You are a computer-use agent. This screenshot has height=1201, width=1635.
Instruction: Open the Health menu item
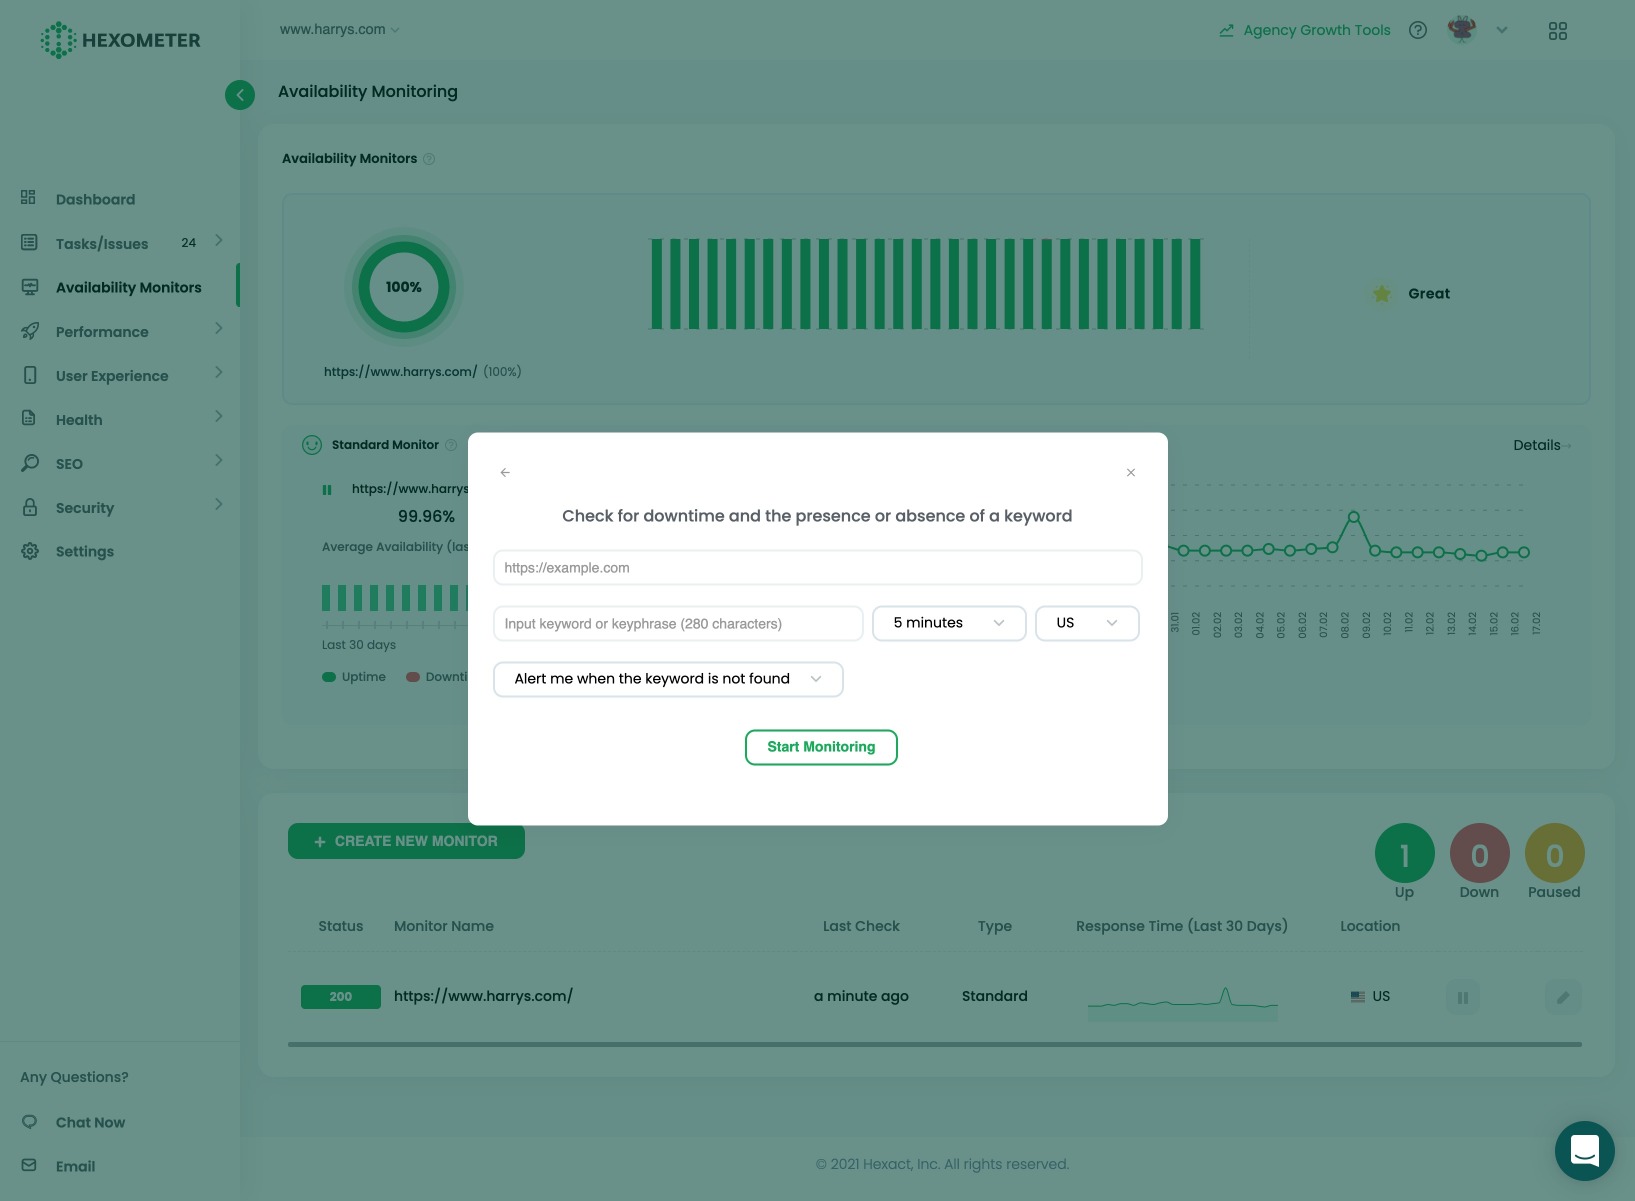click(79, 419)
